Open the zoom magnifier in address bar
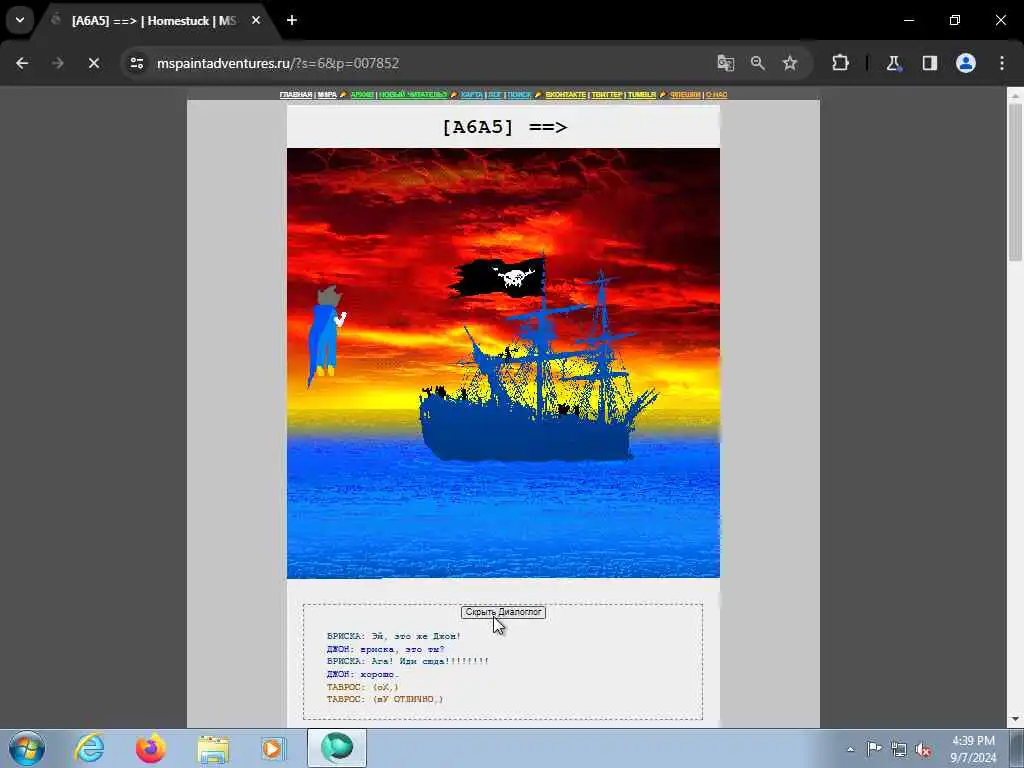 tap(758, 63)
